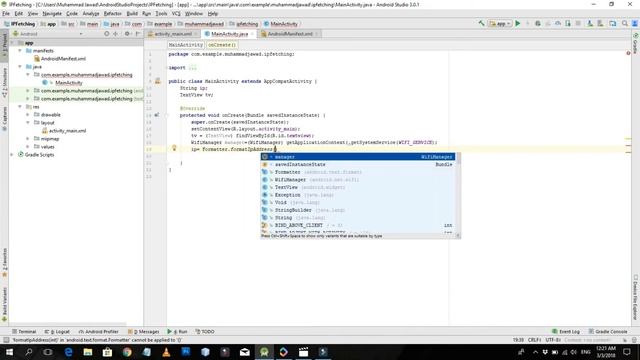640x360 pixels.
Task: Open the Structure side tool tab
Action: pos(4,82)
